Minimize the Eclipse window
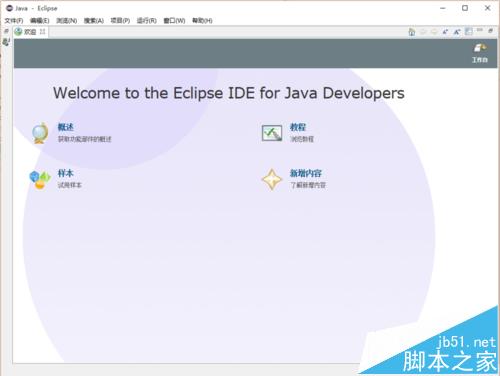This screenshot has height=376, width=500. pos(443,8)
